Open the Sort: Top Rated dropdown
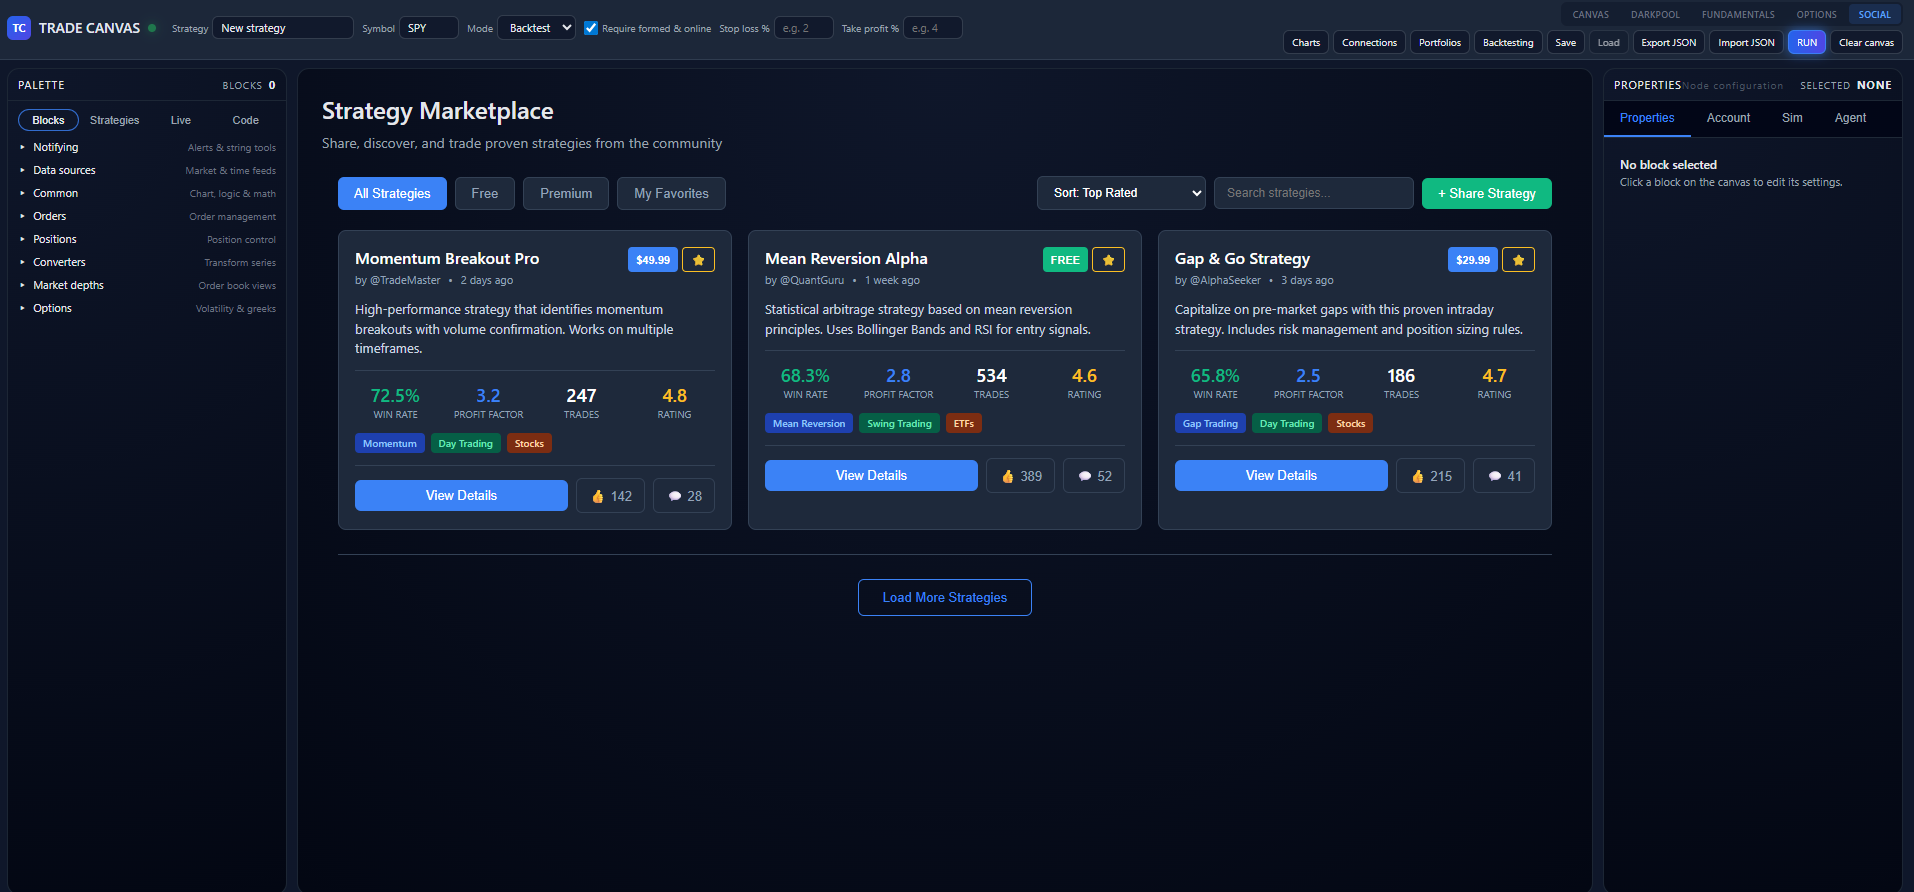The image size is (1914, 892). coord(1121,193)
